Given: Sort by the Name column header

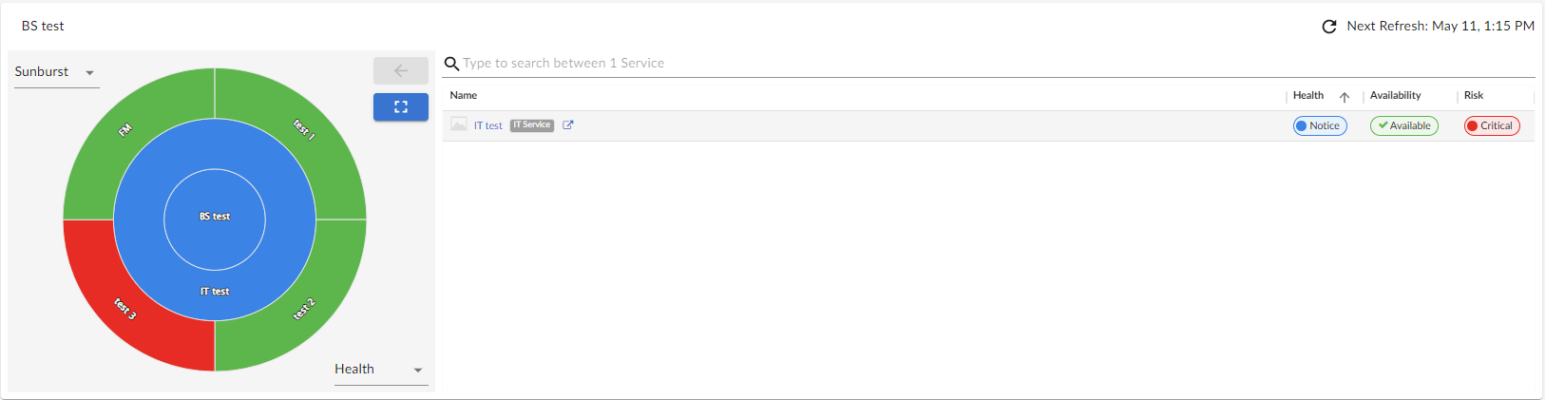Looking at the screenshot, I should click(464, 96).
